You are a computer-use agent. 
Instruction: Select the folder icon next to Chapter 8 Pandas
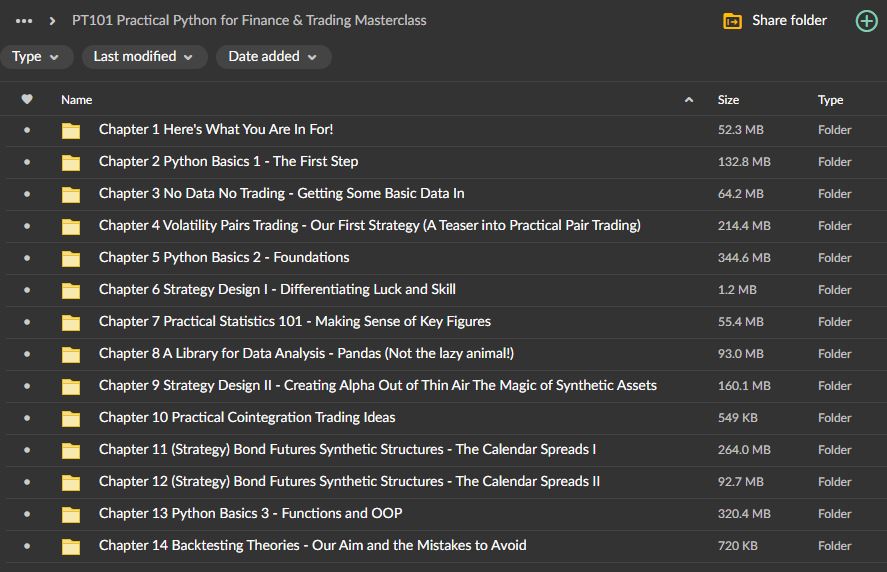click(70, 354)
